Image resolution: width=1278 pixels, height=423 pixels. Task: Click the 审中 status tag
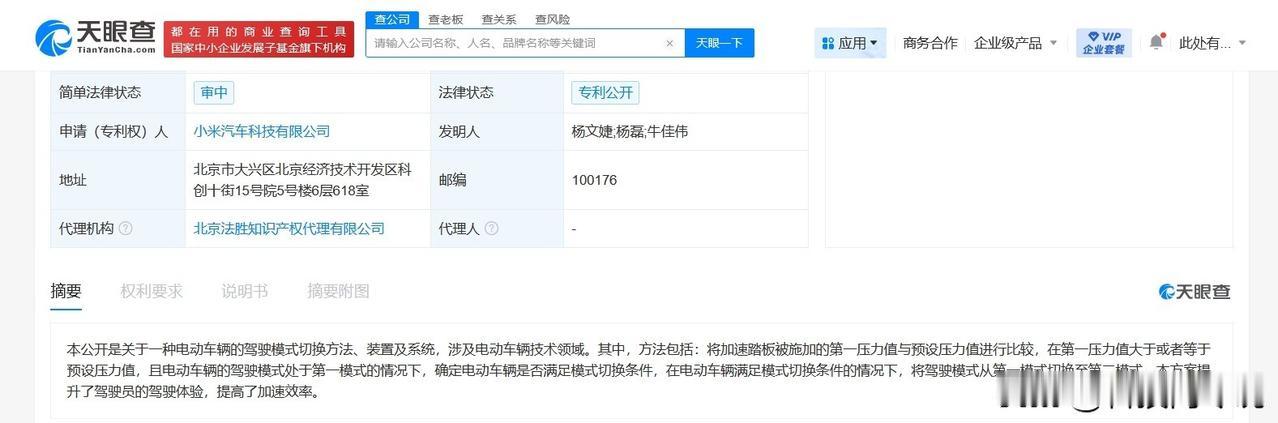pos(215,93)
